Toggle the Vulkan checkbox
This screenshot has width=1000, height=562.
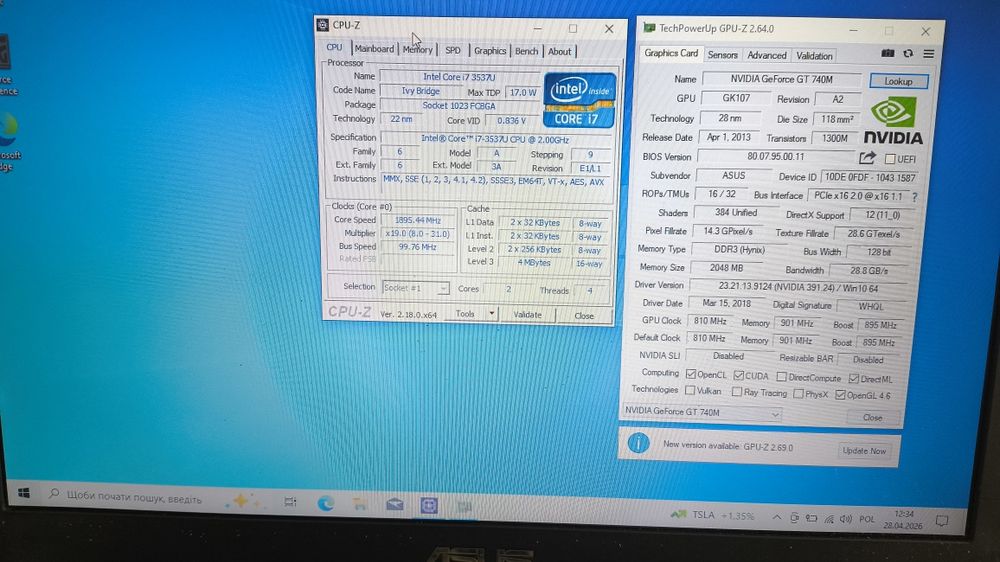pos(690,390)
